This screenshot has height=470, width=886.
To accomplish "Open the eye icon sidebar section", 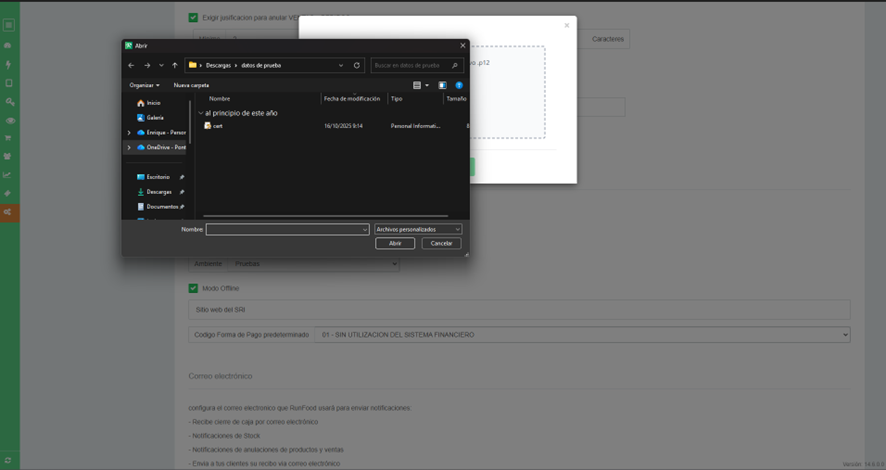I will pos(10,120).
